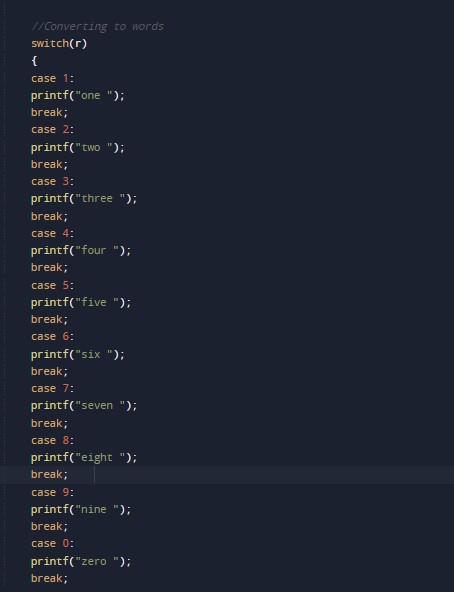Viewport: 454px width, 592px height.
Task: Click the printf "five" statement
Action: coord(81,302)
